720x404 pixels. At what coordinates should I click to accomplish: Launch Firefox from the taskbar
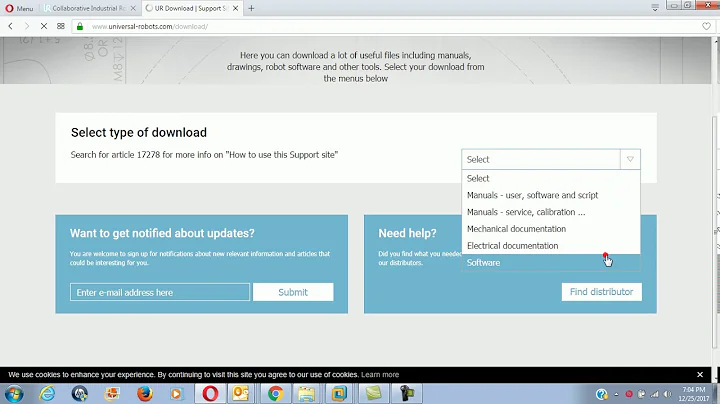[145, 394]
